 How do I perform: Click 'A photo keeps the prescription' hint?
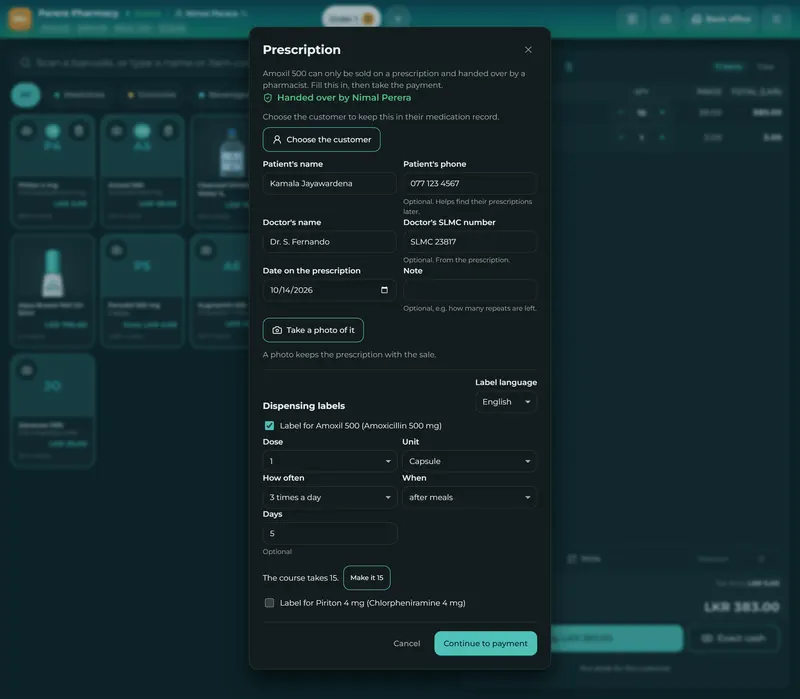click(x=349, y=355)
